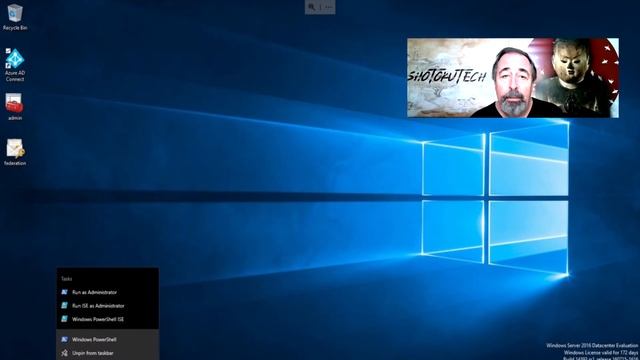This screenshot has width=640, height=360.
Task: Open the Recycle Bin desktop icon
Action: (15, 17)
